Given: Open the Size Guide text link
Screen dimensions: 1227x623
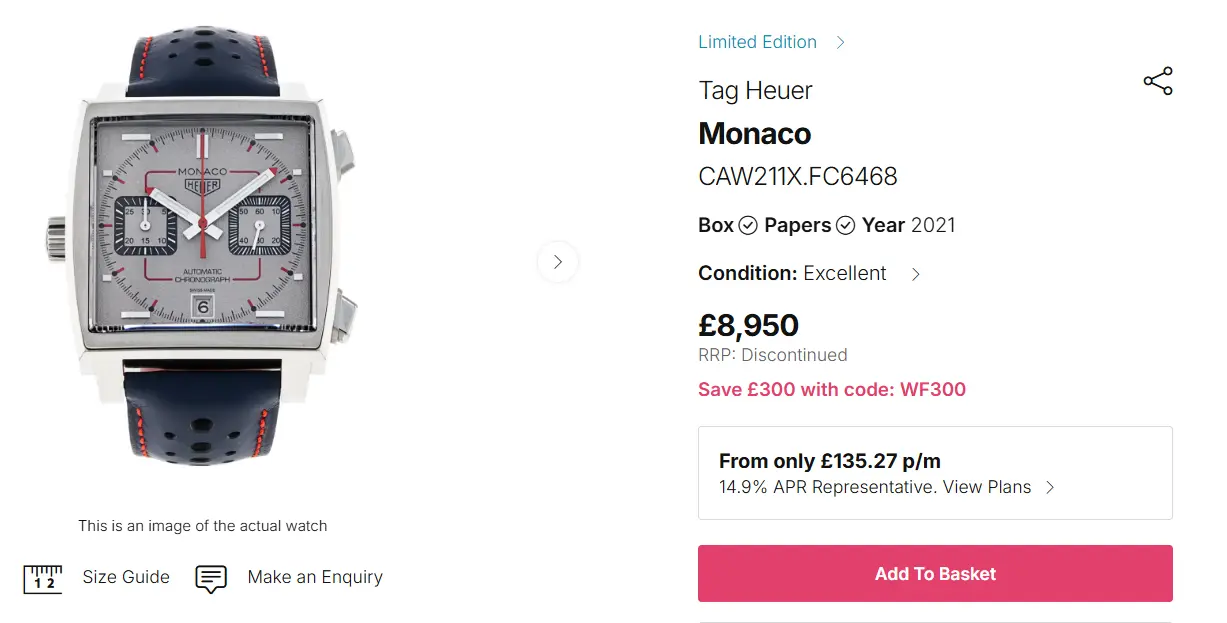Looking at the screenshot, I should pyautogui.click(x=126, y=577).
